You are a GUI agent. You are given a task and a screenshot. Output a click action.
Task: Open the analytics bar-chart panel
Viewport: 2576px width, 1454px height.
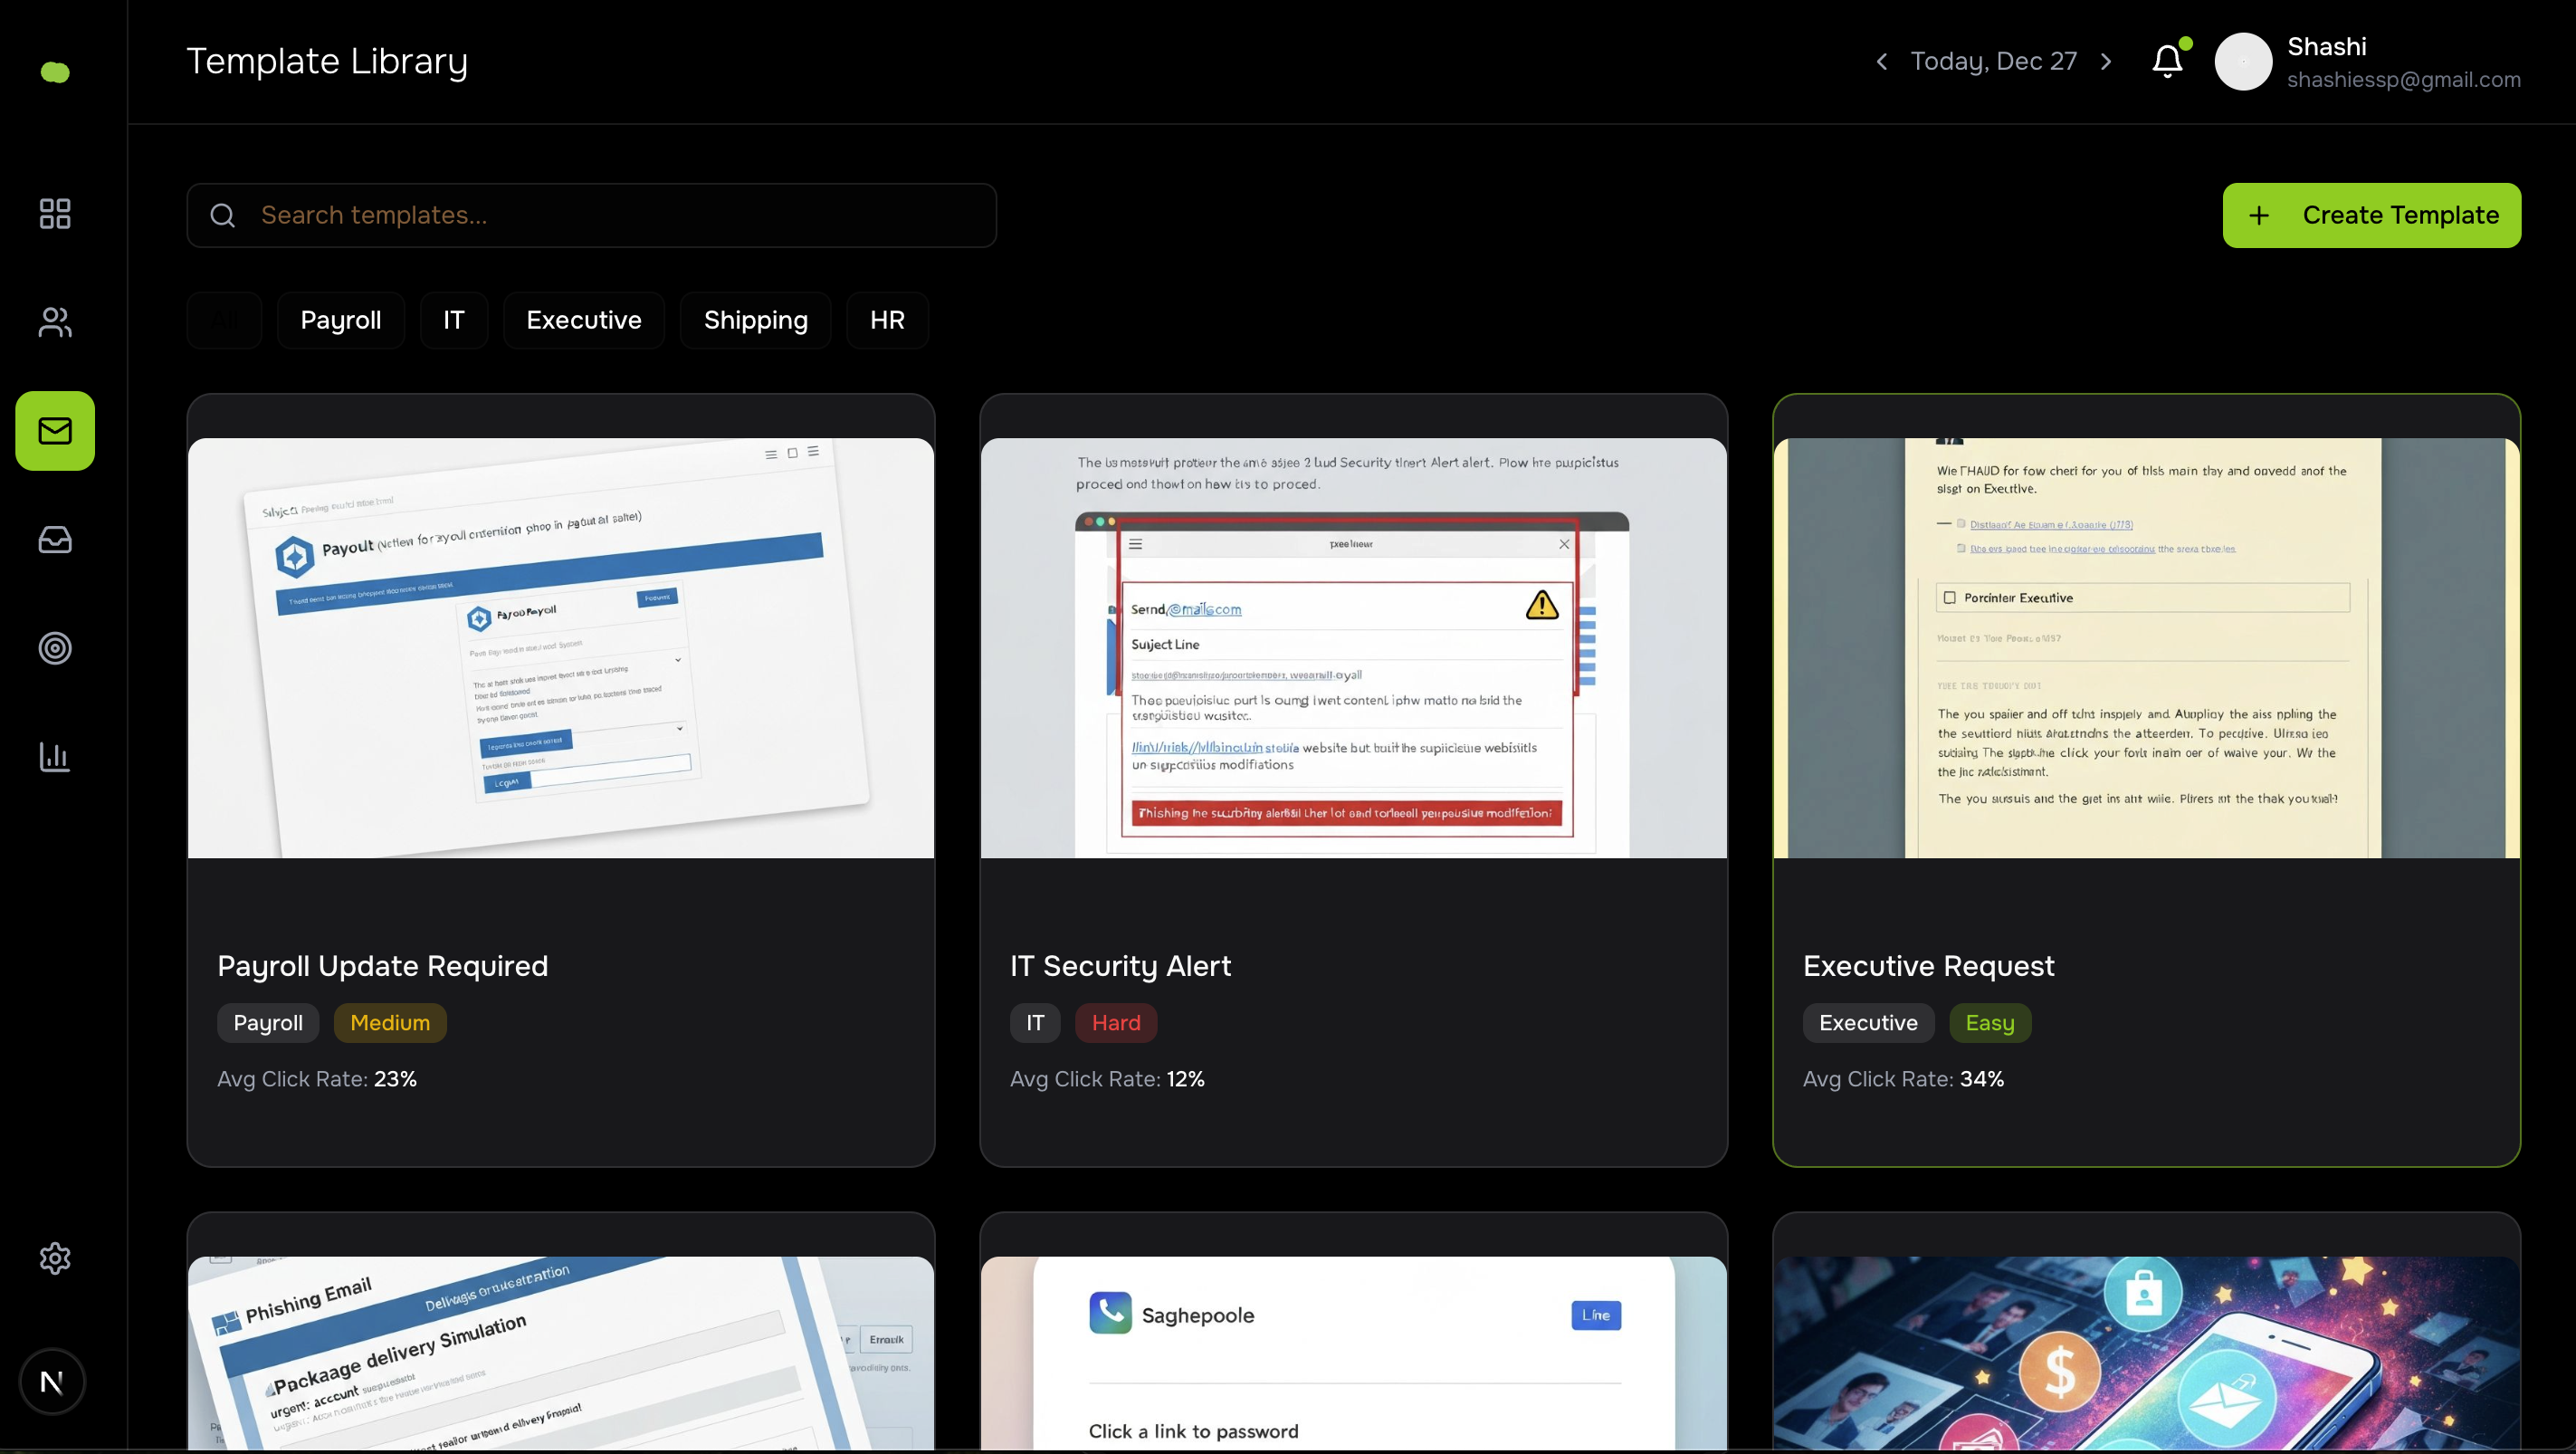coord(54,757)
